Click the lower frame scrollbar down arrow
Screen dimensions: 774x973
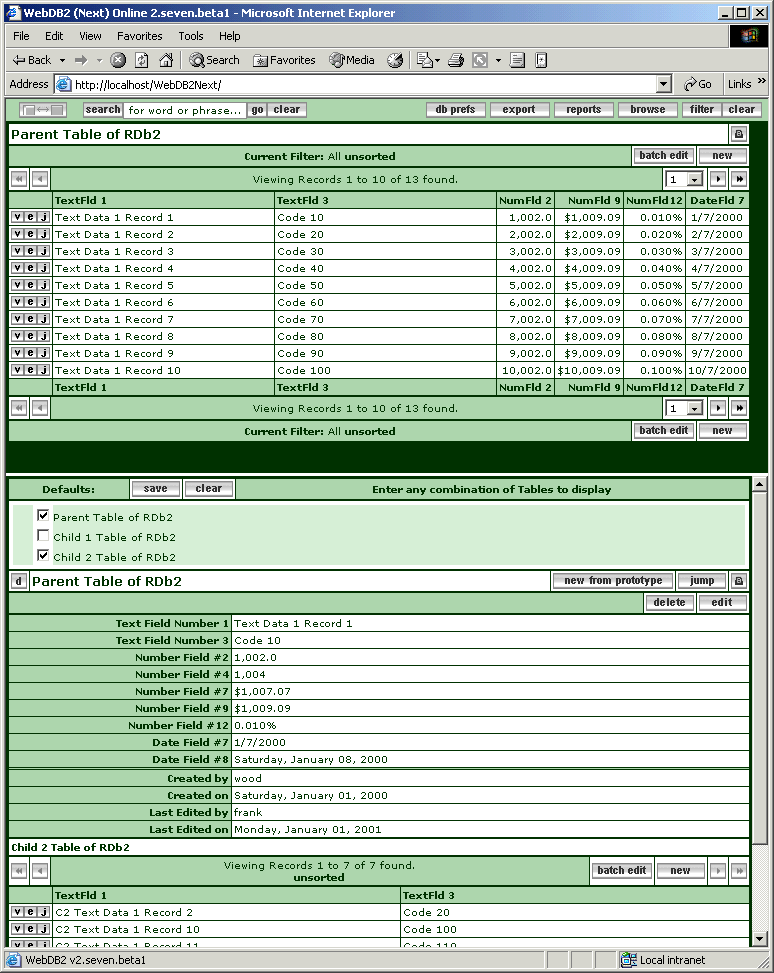point(759,938)
